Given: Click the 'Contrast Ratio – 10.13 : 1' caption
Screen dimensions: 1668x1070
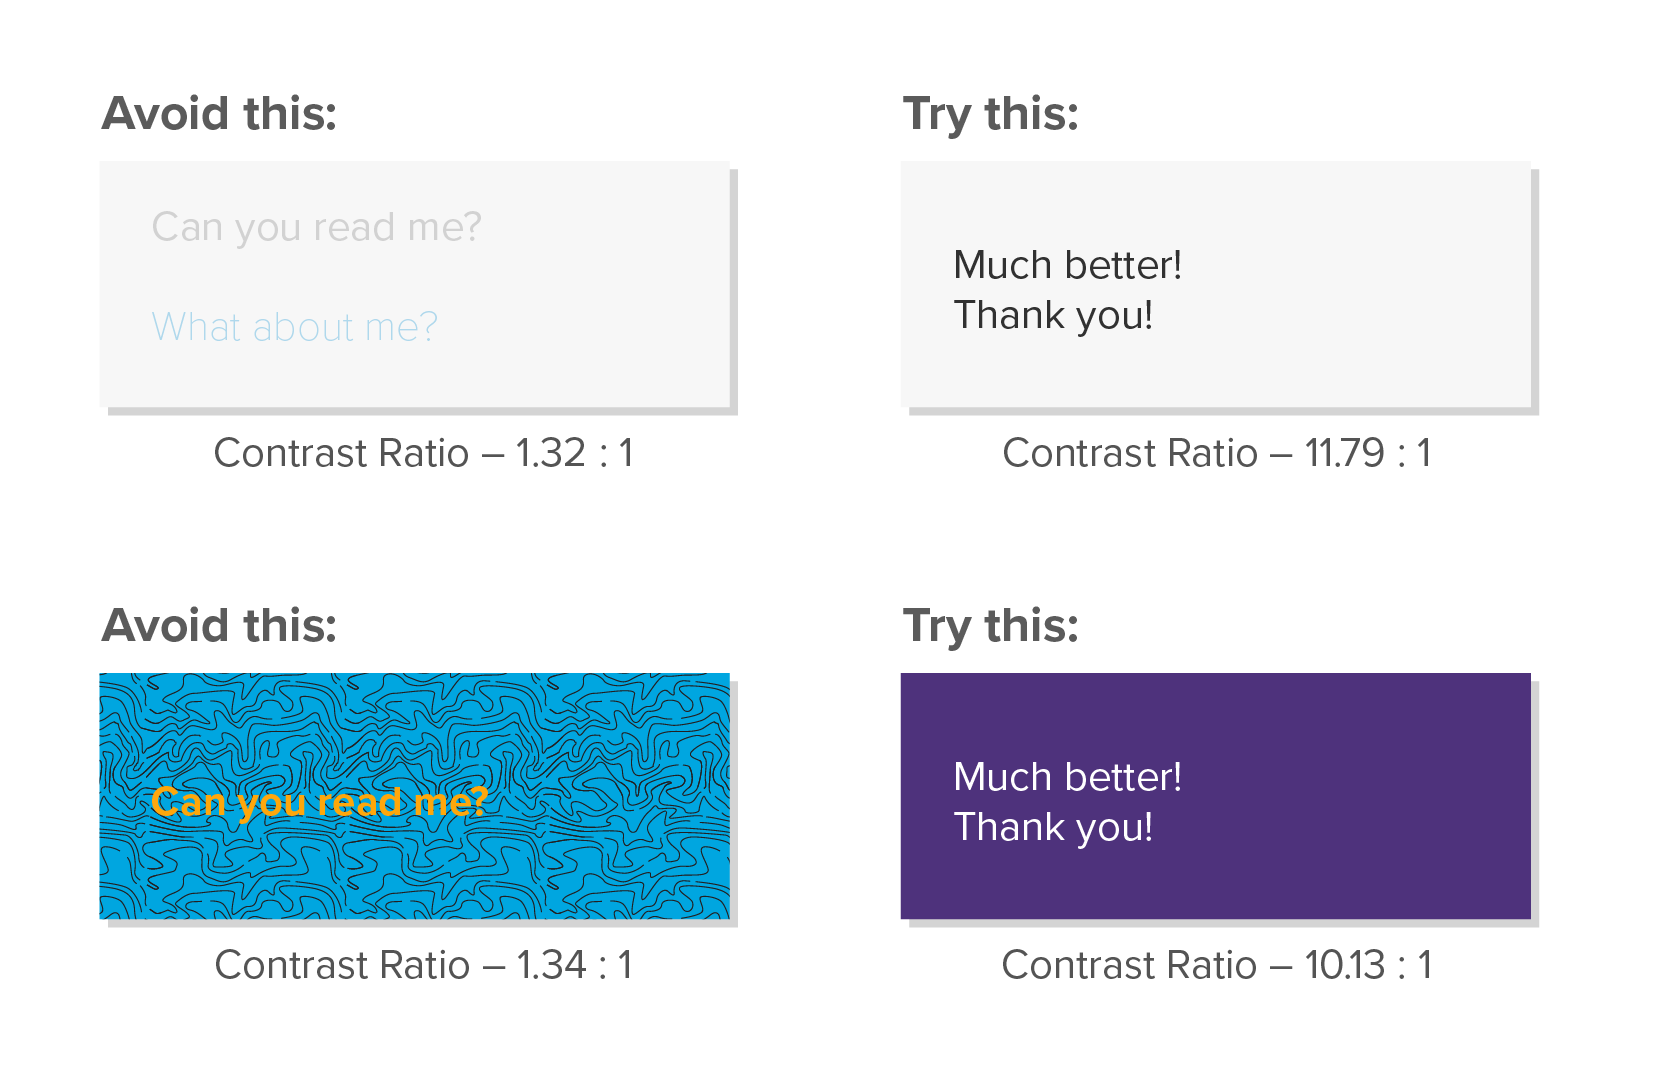Looking at the screenshot, I should [x=1217, y=965].
